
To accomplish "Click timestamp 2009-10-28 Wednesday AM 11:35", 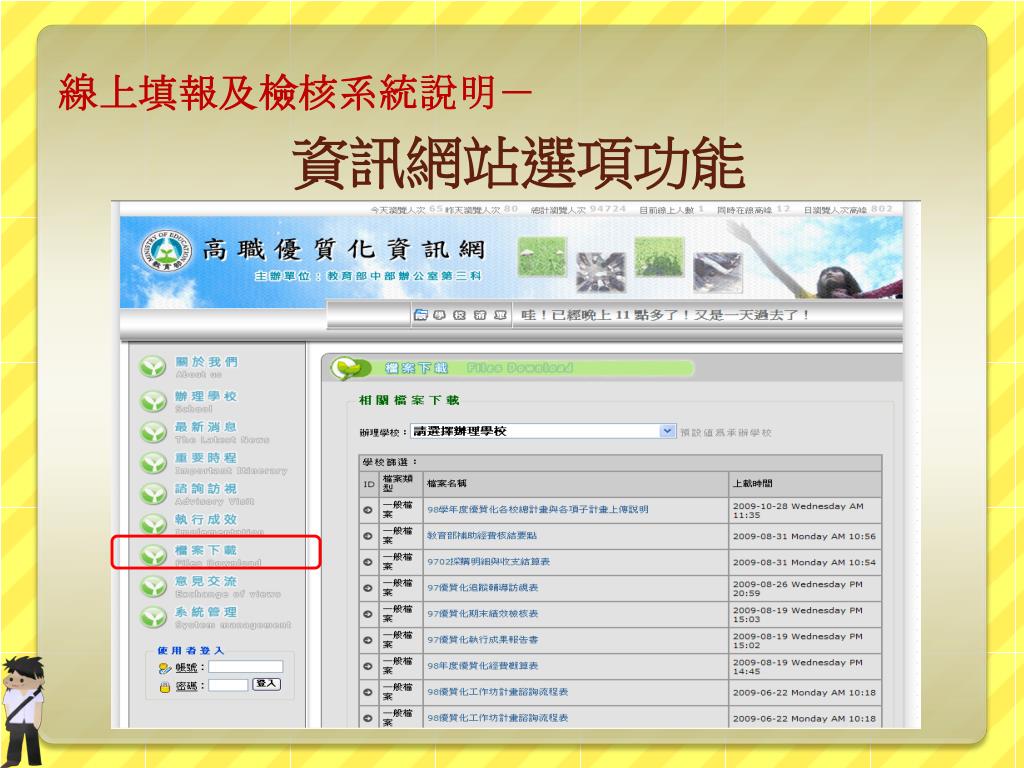I will 798,511.
